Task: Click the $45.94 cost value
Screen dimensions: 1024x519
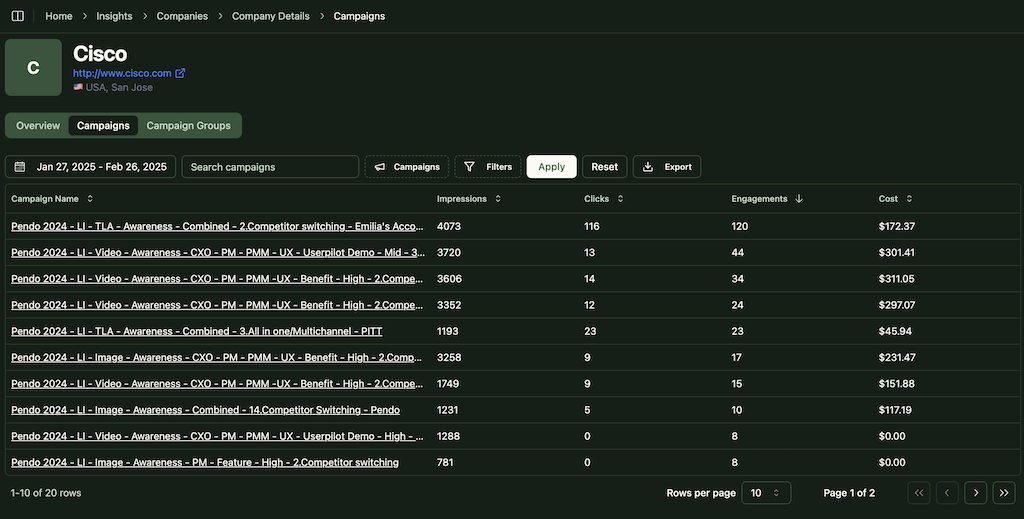Action: tap(895, 331)
